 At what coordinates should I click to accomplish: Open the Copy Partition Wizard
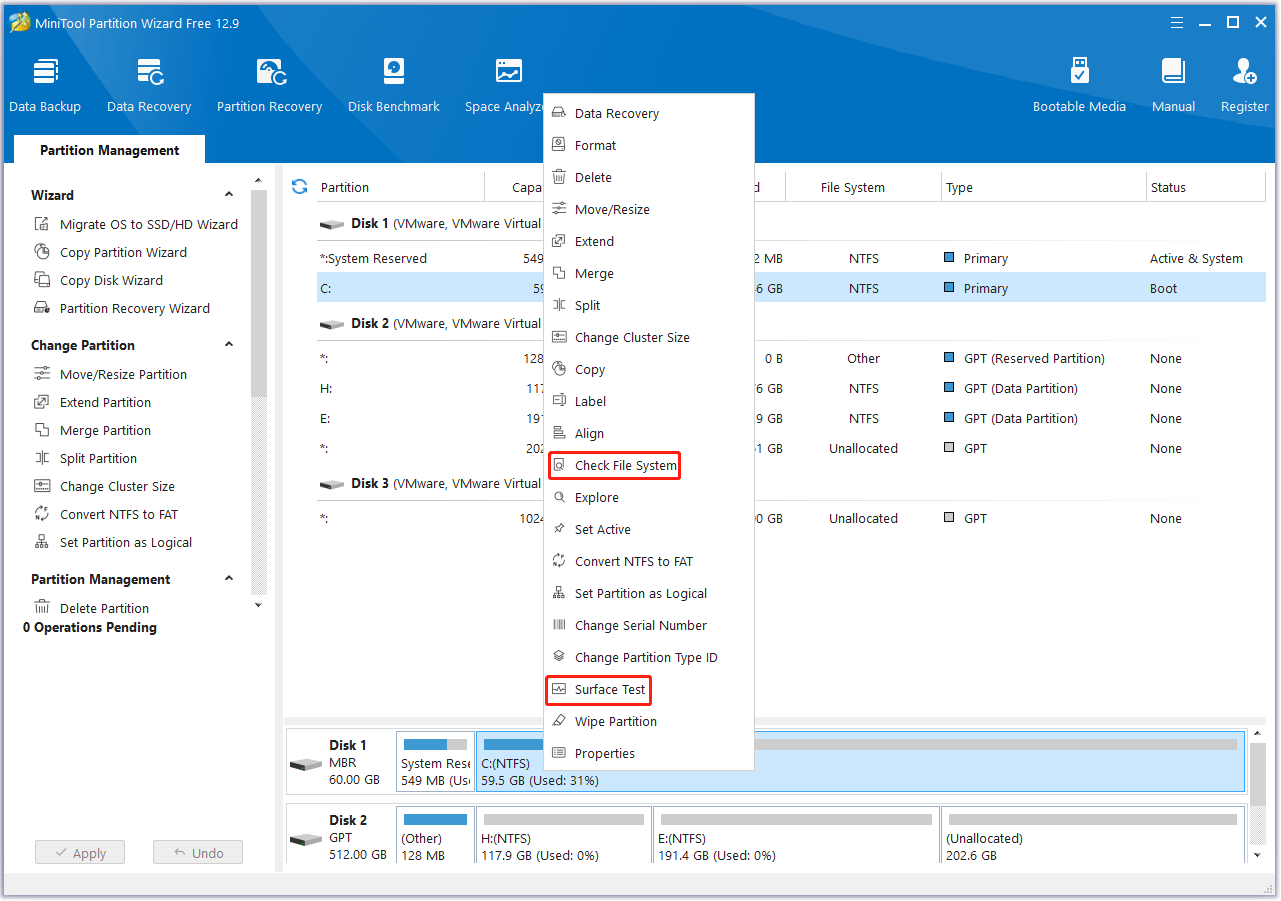(x=110, y=253)
